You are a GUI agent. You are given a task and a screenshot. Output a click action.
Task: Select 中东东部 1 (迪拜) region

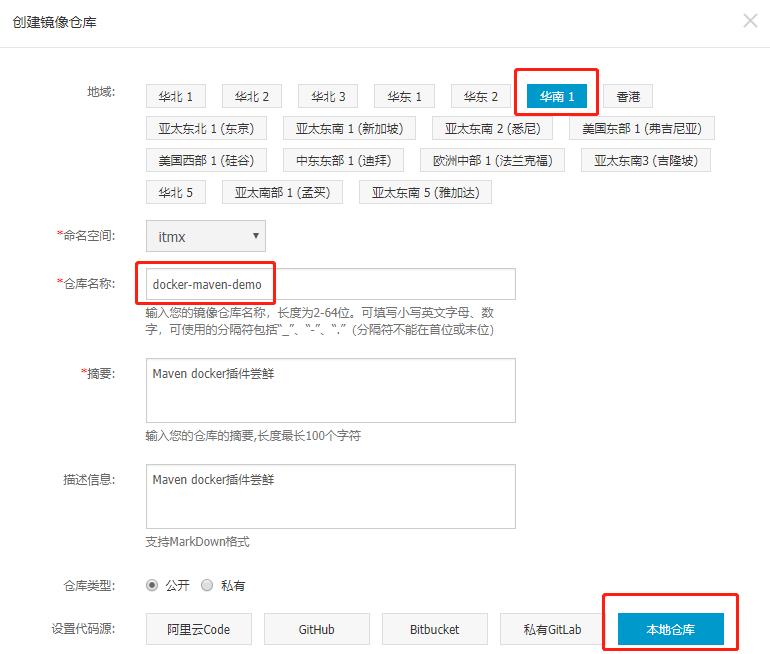(343, 160)
